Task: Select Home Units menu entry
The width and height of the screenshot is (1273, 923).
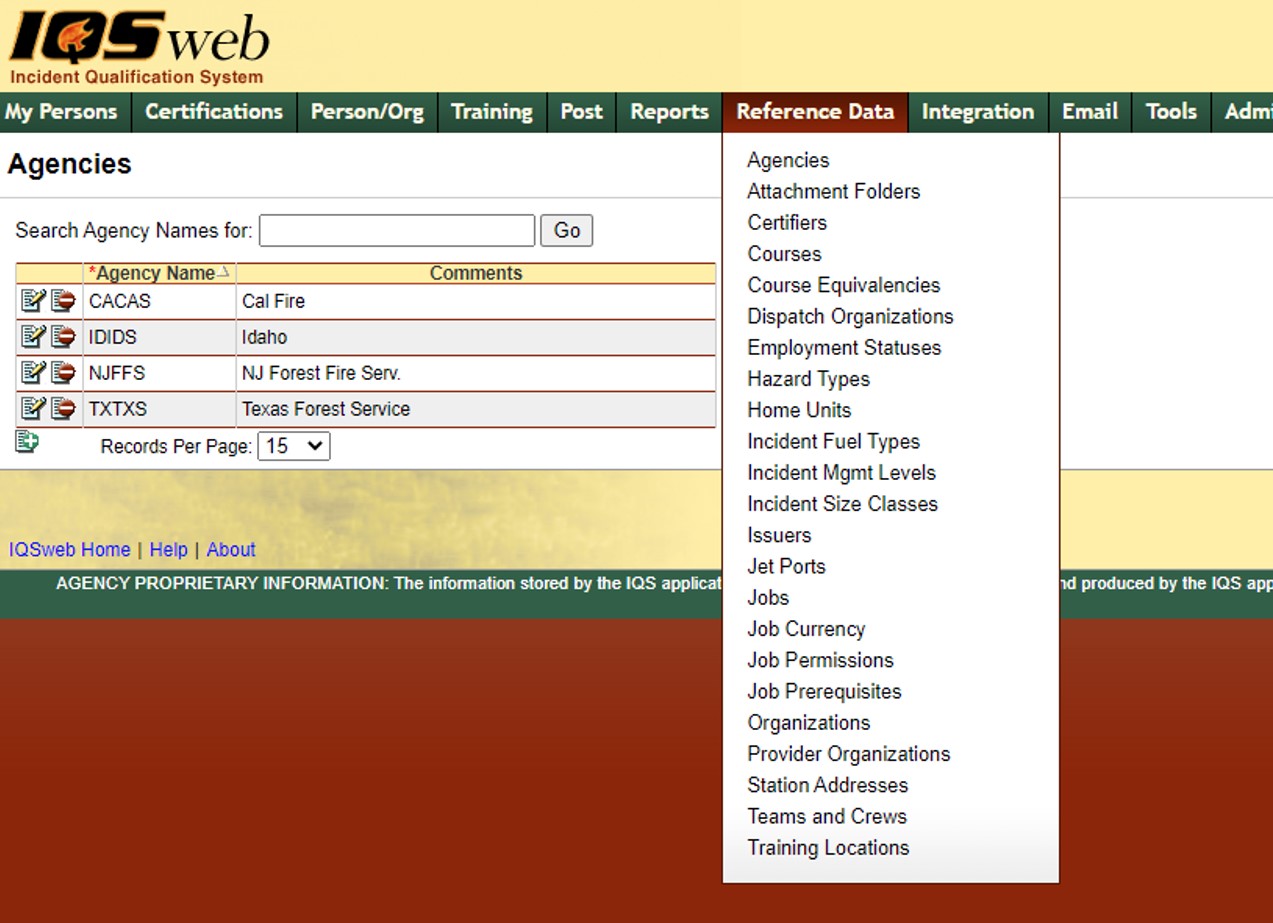Action: point(799,410)
